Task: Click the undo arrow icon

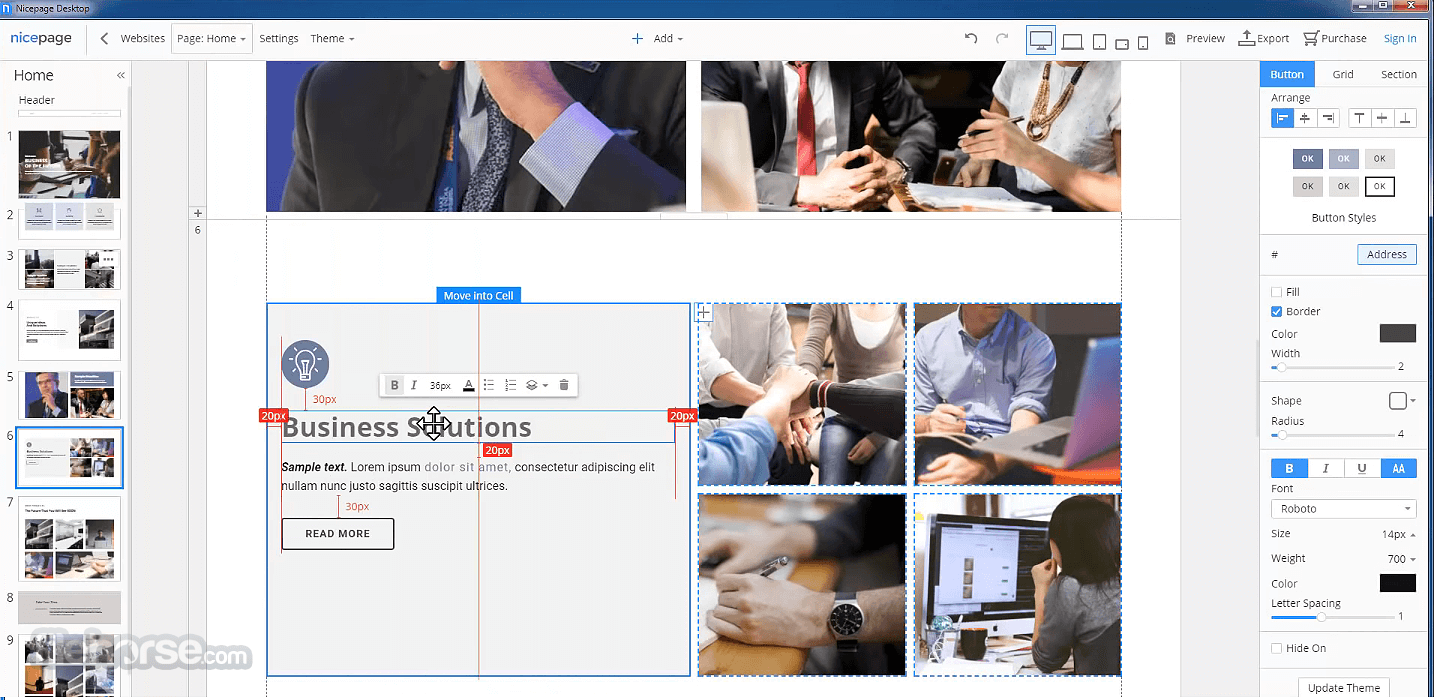Action: [971, 38]
